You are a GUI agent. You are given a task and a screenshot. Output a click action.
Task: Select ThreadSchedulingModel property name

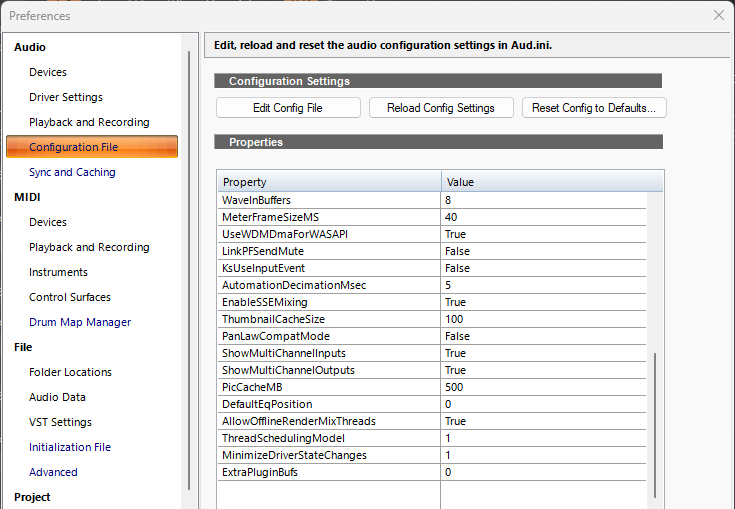284,438
